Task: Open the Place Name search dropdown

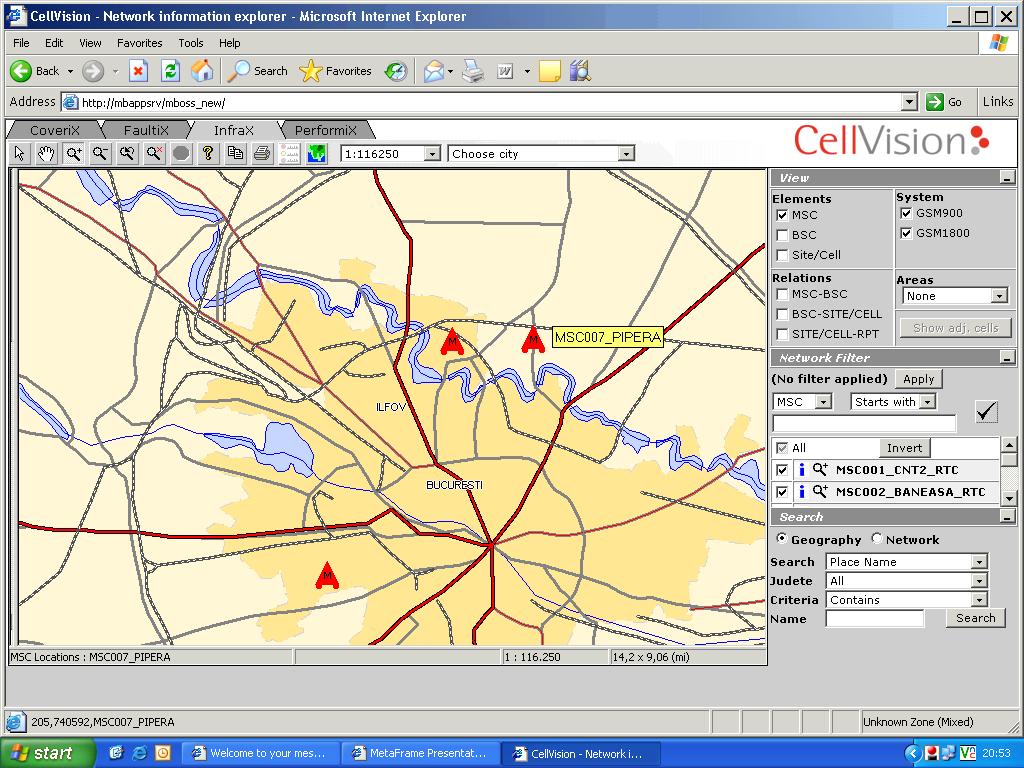Action: click(x=978, y=562)
